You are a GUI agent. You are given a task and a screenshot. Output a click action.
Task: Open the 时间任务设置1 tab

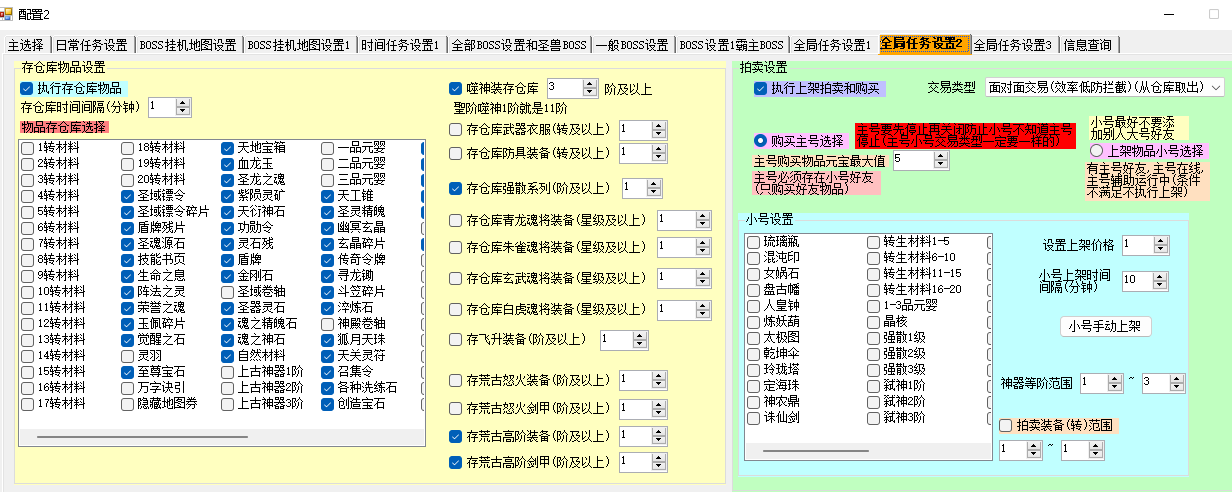pyautogui.click(x=400, y=45)
